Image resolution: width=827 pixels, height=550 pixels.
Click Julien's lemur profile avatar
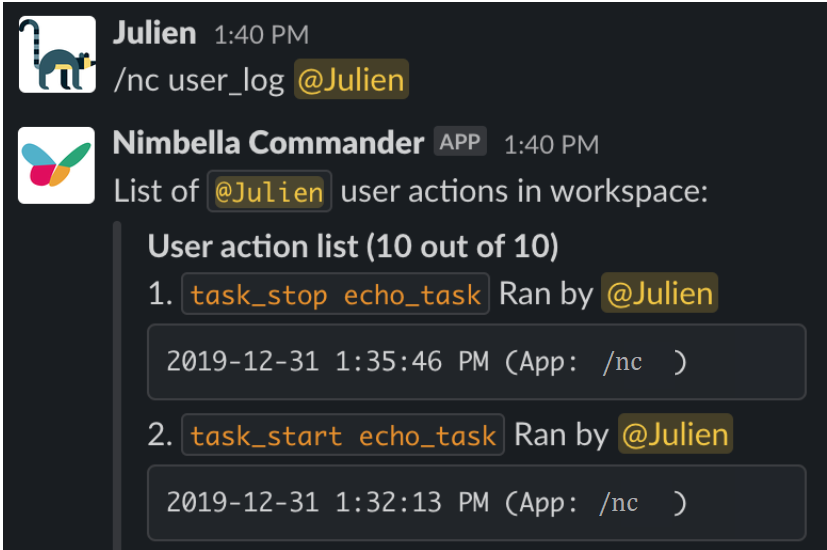57,54
